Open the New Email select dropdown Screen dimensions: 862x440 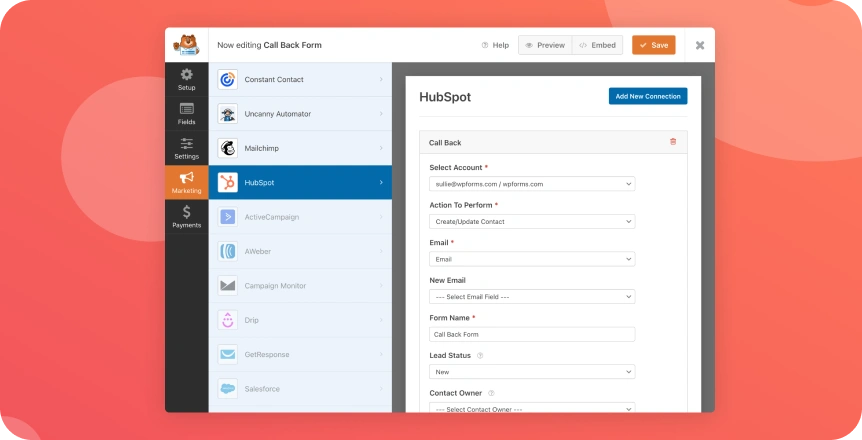pyautogui.click(x=532, y=296)
